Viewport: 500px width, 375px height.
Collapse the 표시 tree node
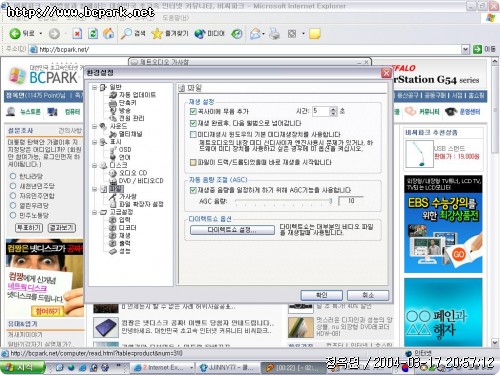(95, 142)
